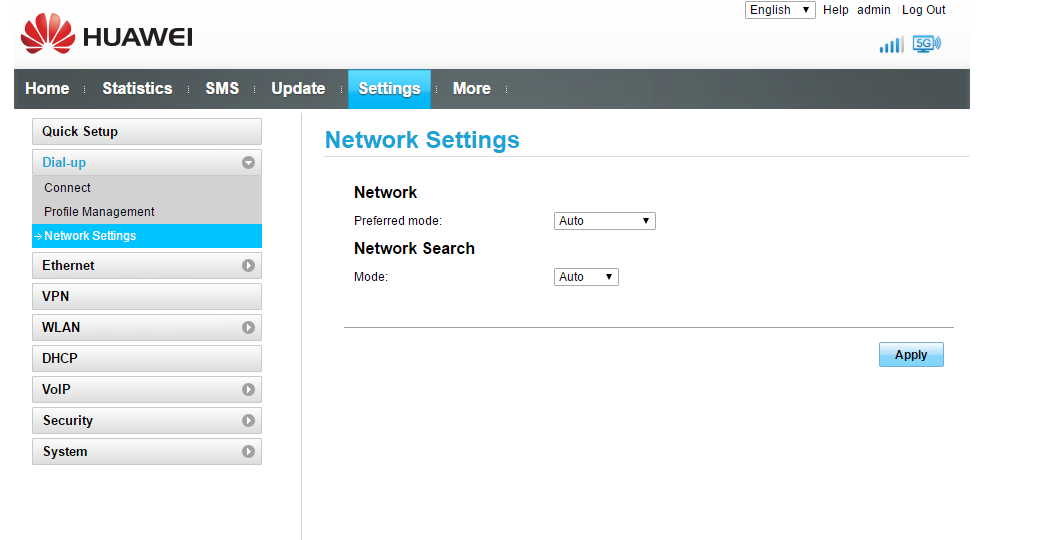Viewport: 1040px width, 540px height.
Task: Expand the System section arrow
Action: [248, 452]
